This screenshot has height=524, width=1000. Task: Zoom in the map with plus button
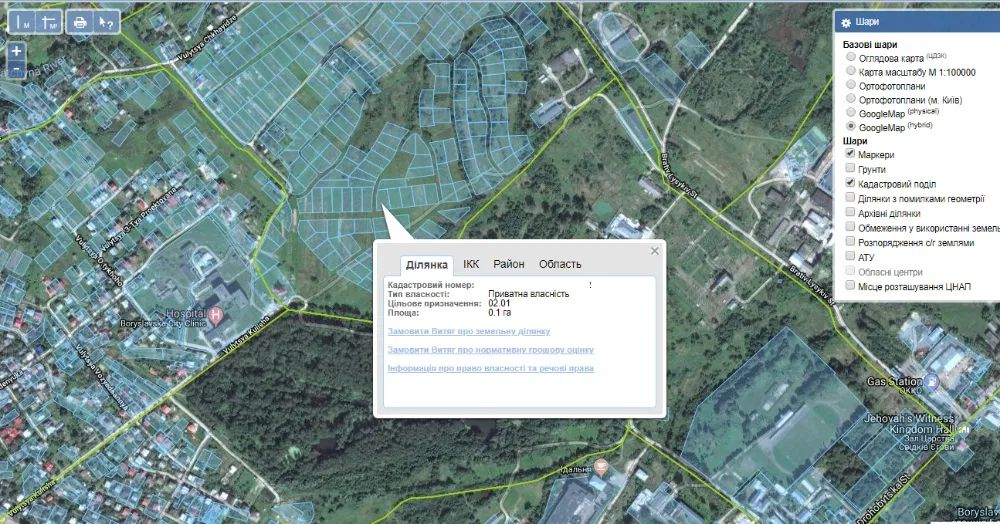(x=17, y=51)
